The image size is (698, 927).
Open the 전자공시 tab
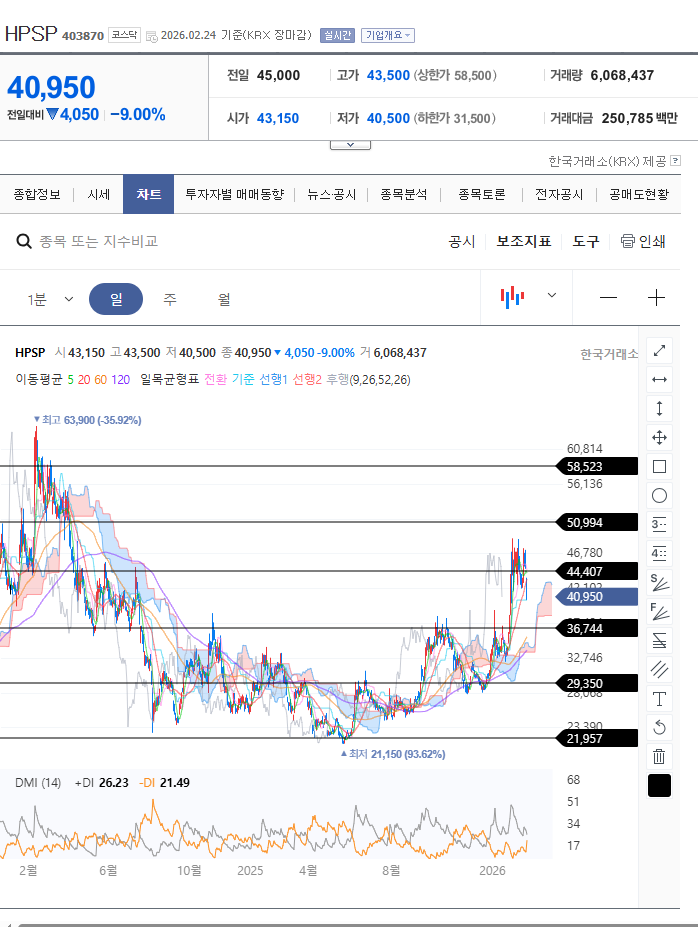pos(559,195)
